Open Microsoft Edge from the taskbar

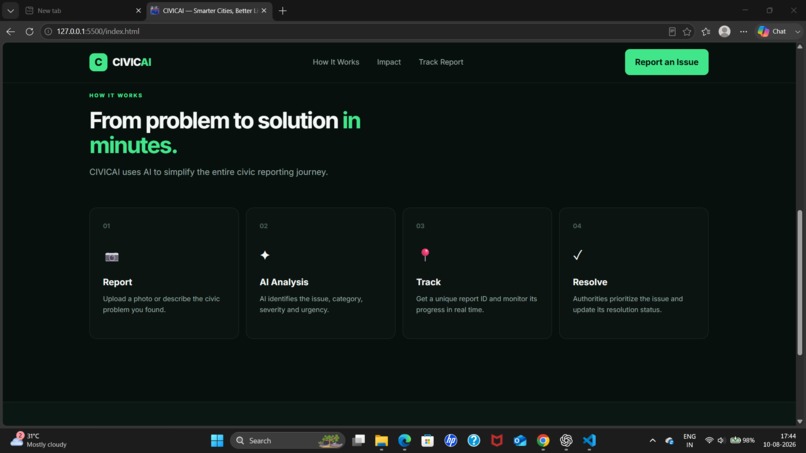pyautogui.click(x=405, y=441)
